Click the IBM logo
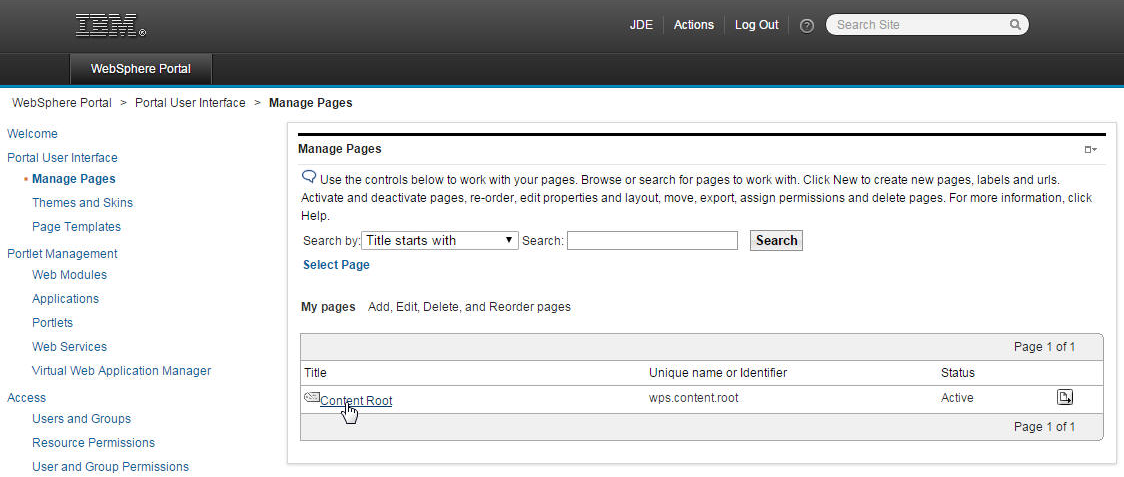This screenshot has height=477, width=1124. click(110, 25)
